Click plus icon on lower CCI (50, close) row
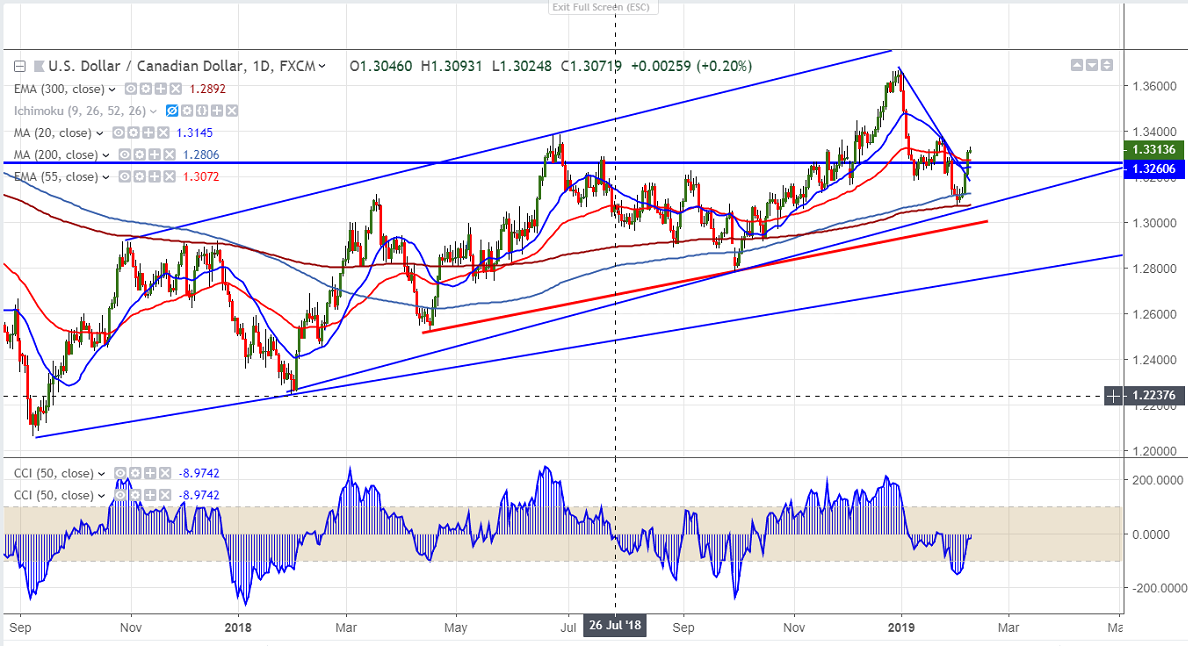 point(150,495)
